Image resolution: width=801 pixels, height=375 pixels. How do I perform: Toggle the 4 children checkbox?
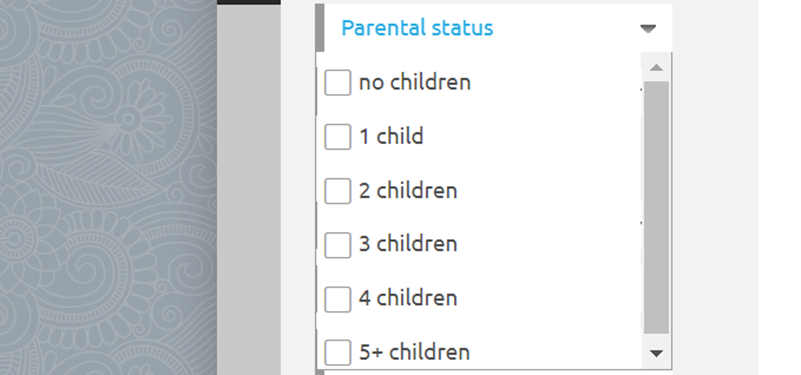click(338, 299)
